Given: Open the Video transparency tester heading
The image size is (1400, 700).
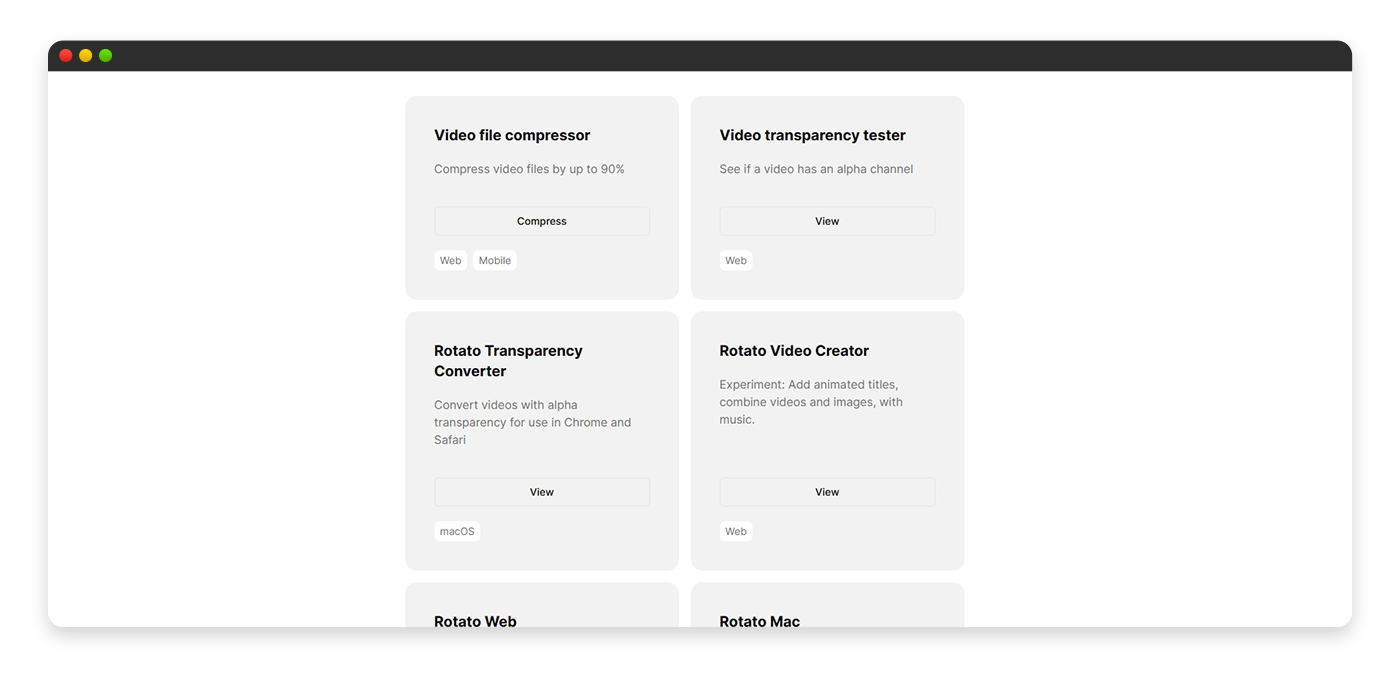Looking at the screenshot, I should 812,135.
